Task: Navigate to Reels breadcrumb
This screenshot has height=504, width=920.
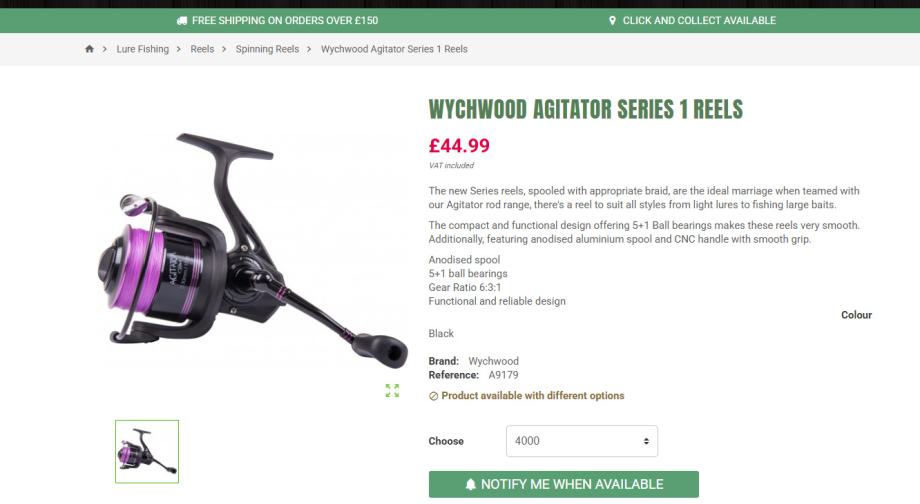Action: point(202,49)
